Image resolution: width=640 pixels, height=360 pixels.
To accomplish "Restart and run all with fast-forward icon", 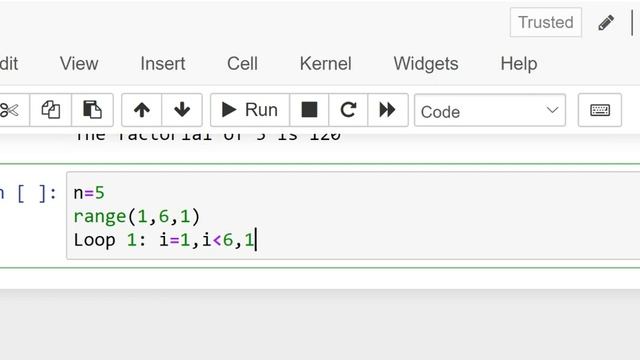I will pos(388,110).
